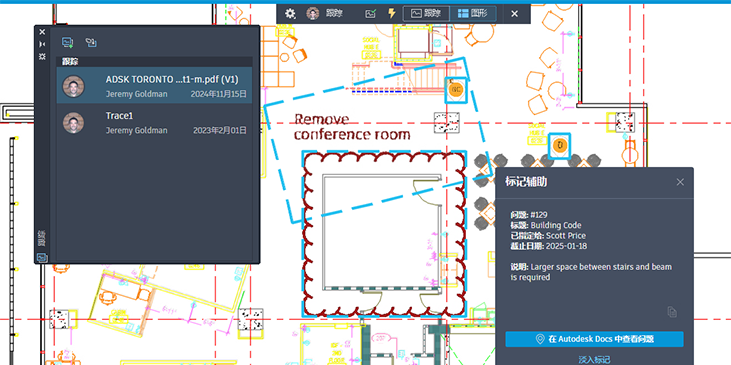Click the traces palette icon at strip bottom
This screenshot has width=731, height=365.
42,257
